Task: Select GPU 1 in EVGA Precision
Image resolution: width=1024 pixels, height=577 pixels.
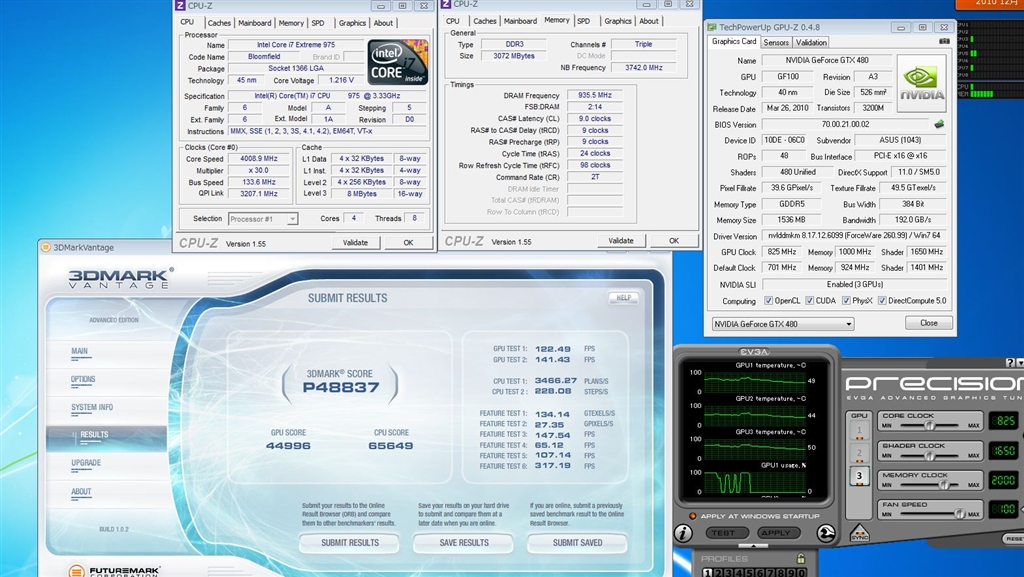Action: point(859,430)
